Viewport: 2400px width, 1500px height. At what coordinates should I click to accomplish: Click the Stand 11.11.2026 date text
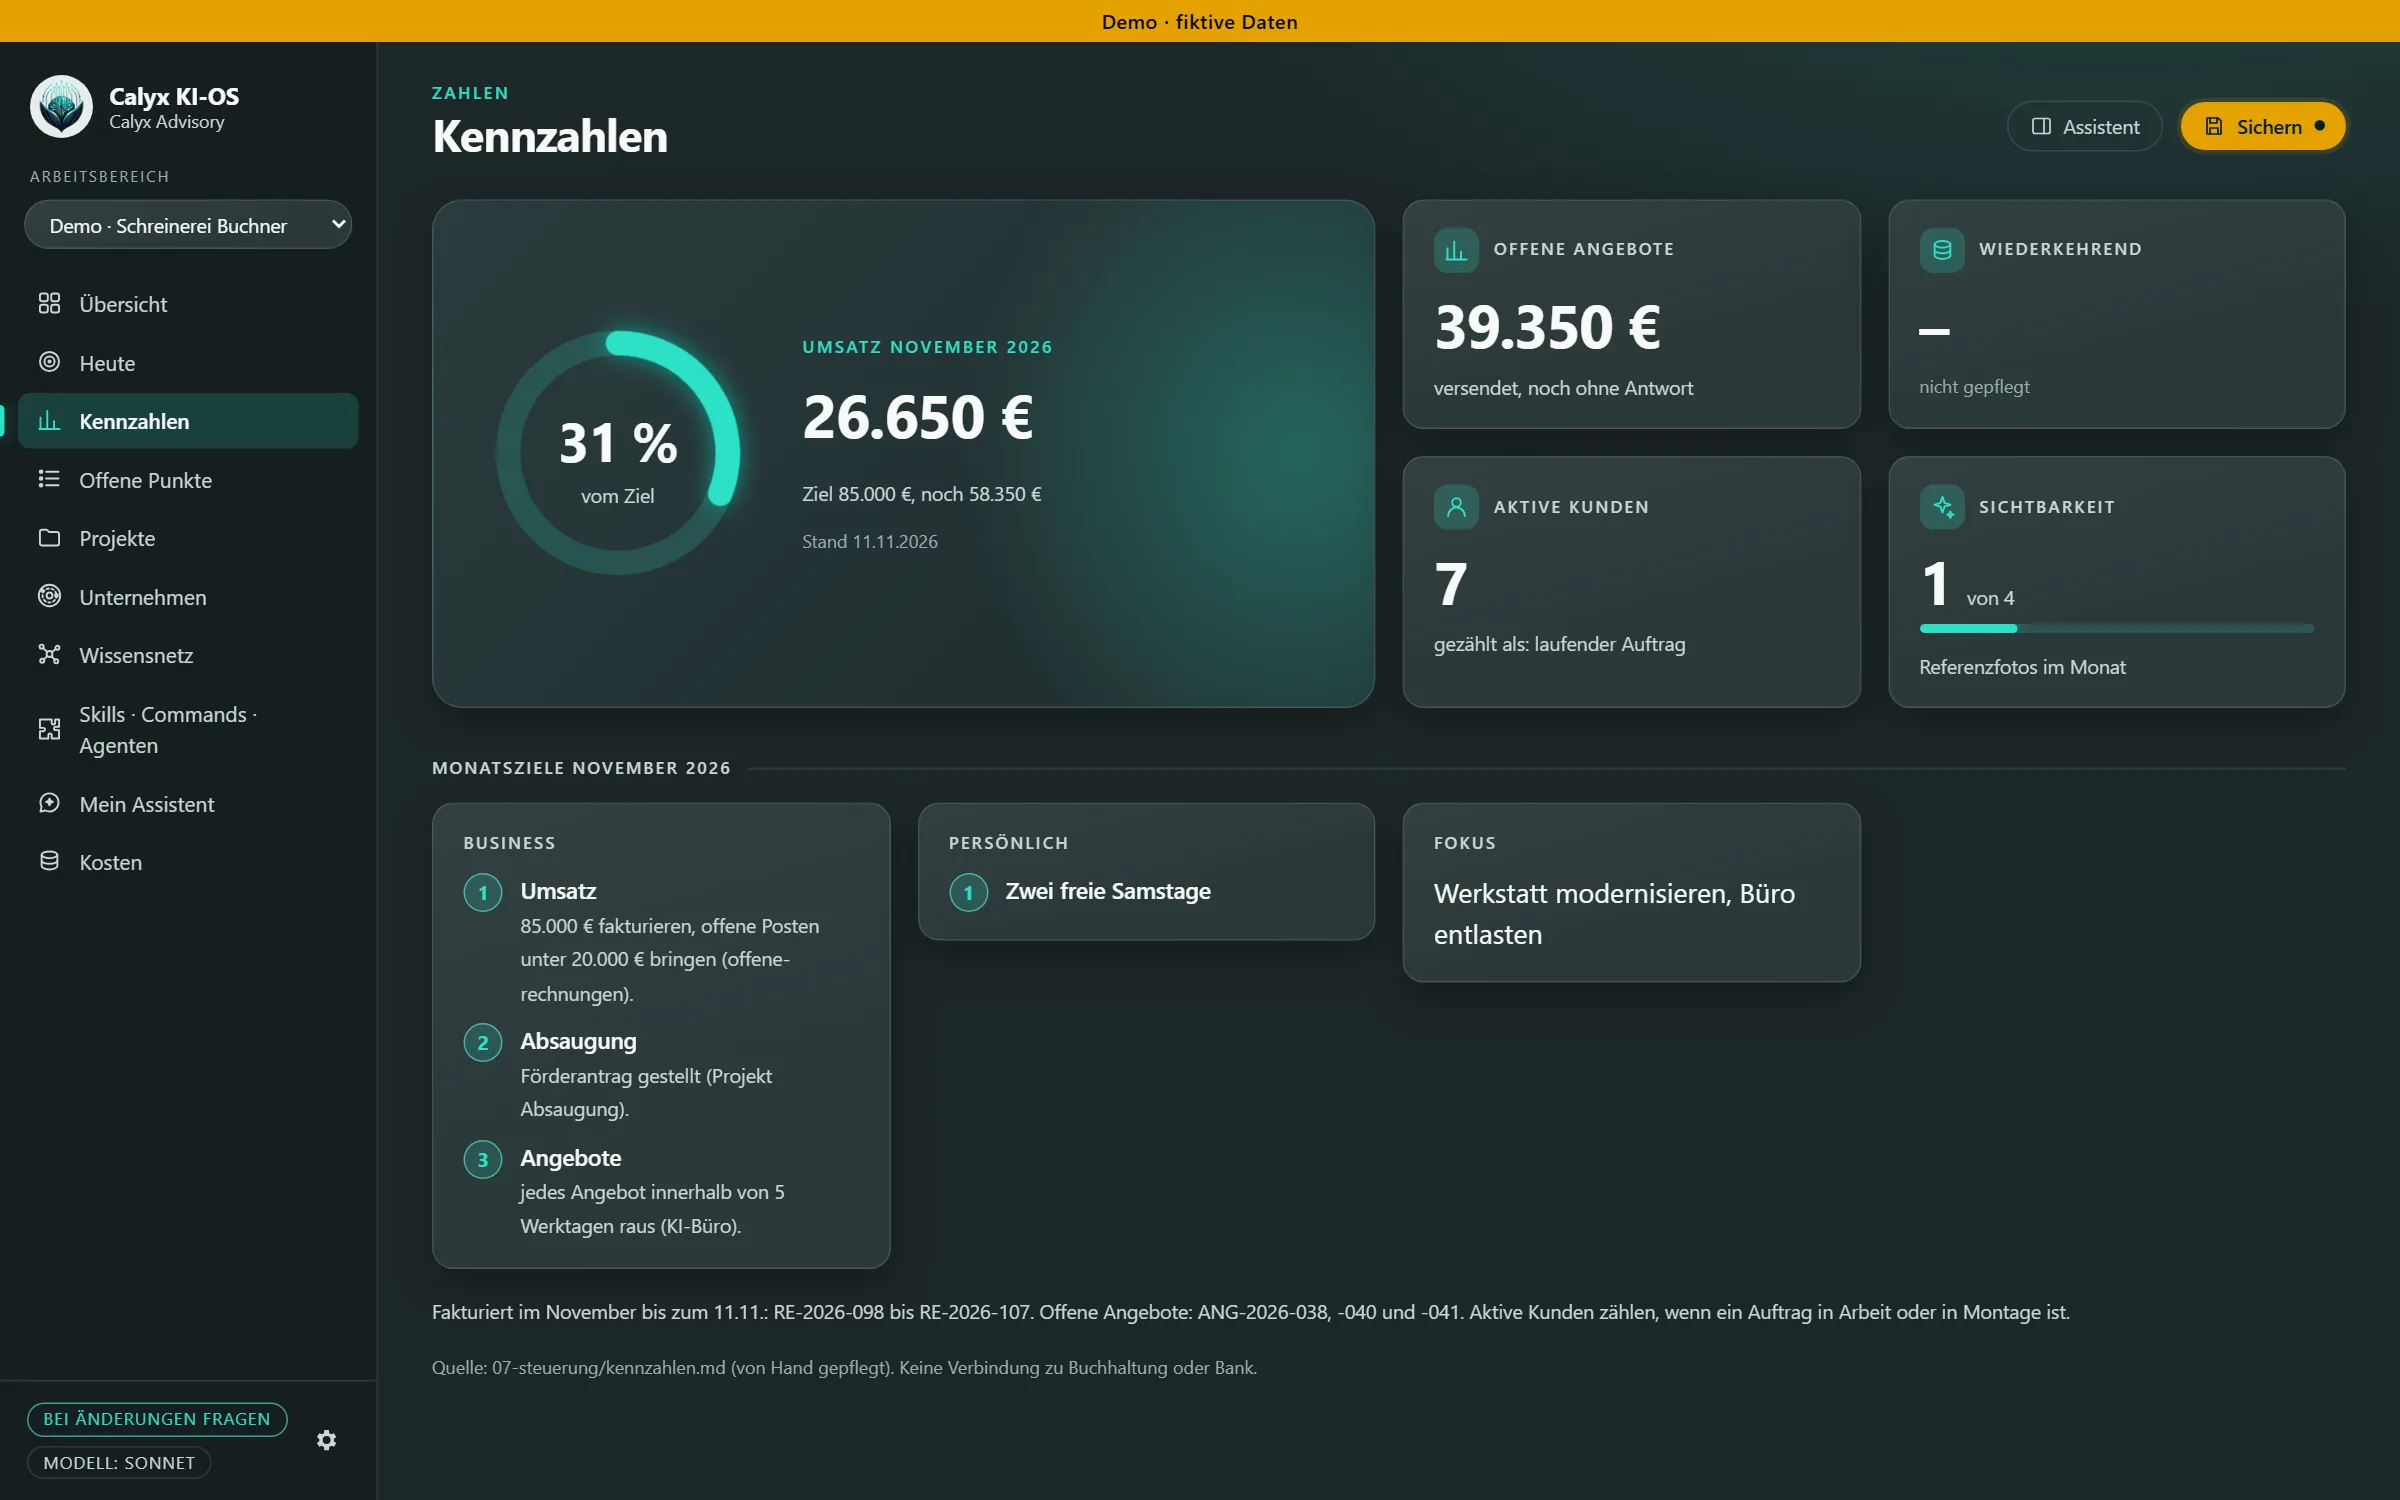click(870, 542)
